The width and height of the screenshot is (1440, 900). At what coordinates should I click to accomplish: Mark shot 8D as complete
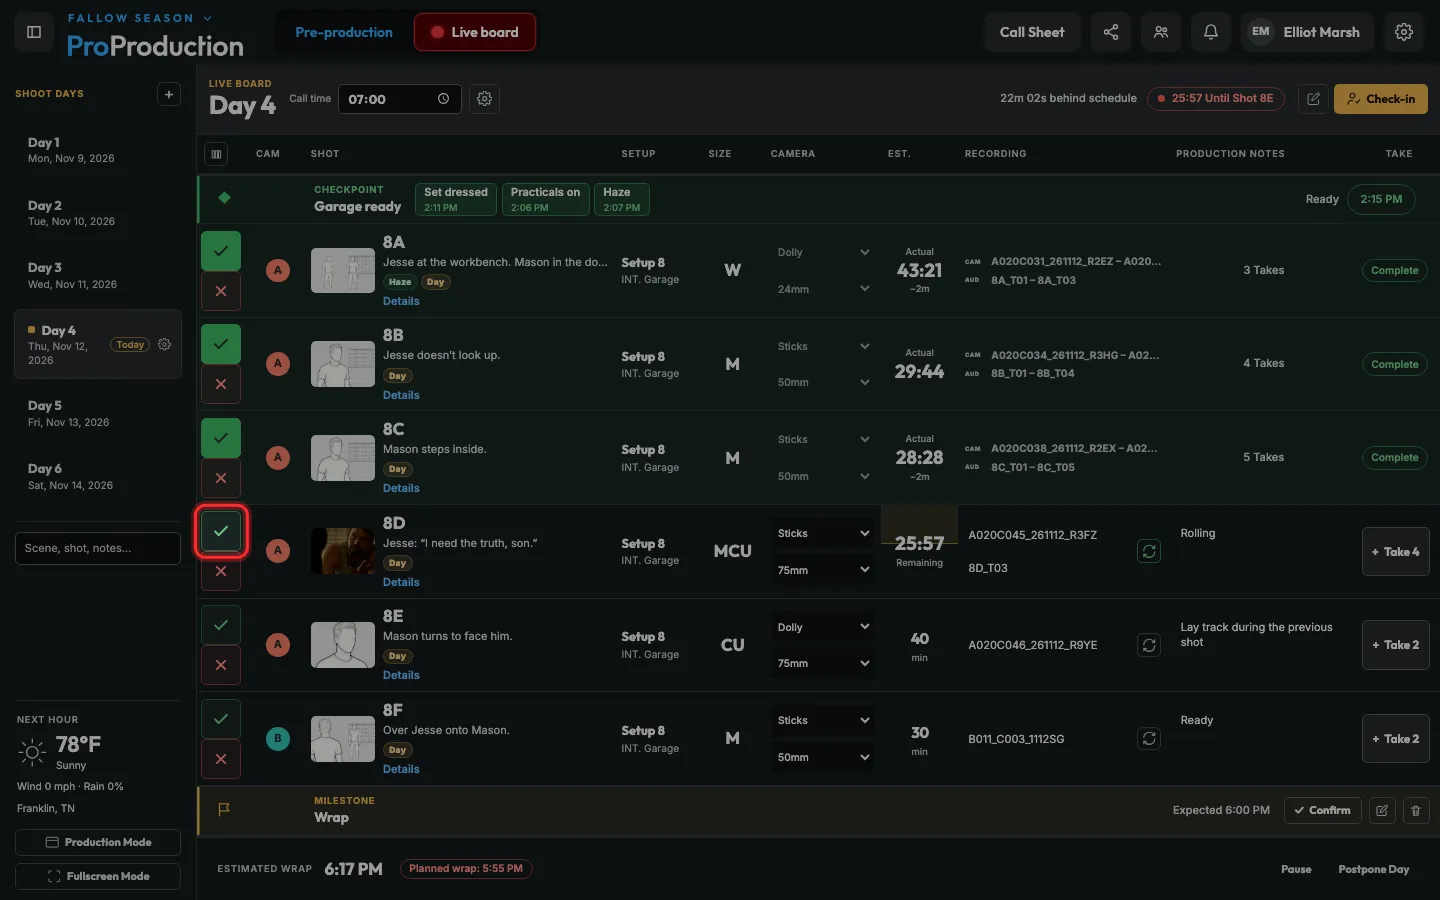[221, 531]
